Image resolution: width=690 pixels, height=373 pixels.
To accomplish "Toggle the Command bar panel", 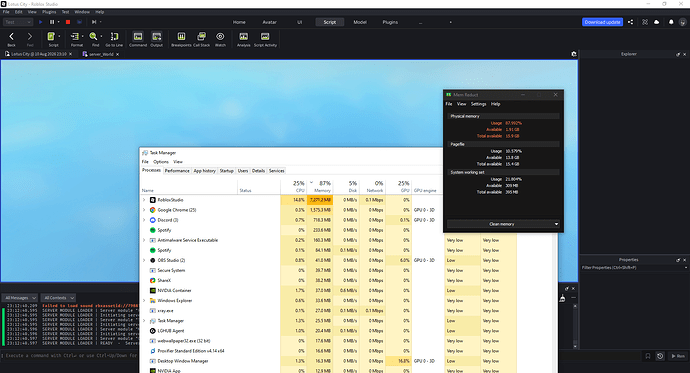I will [x=138, y=39].
